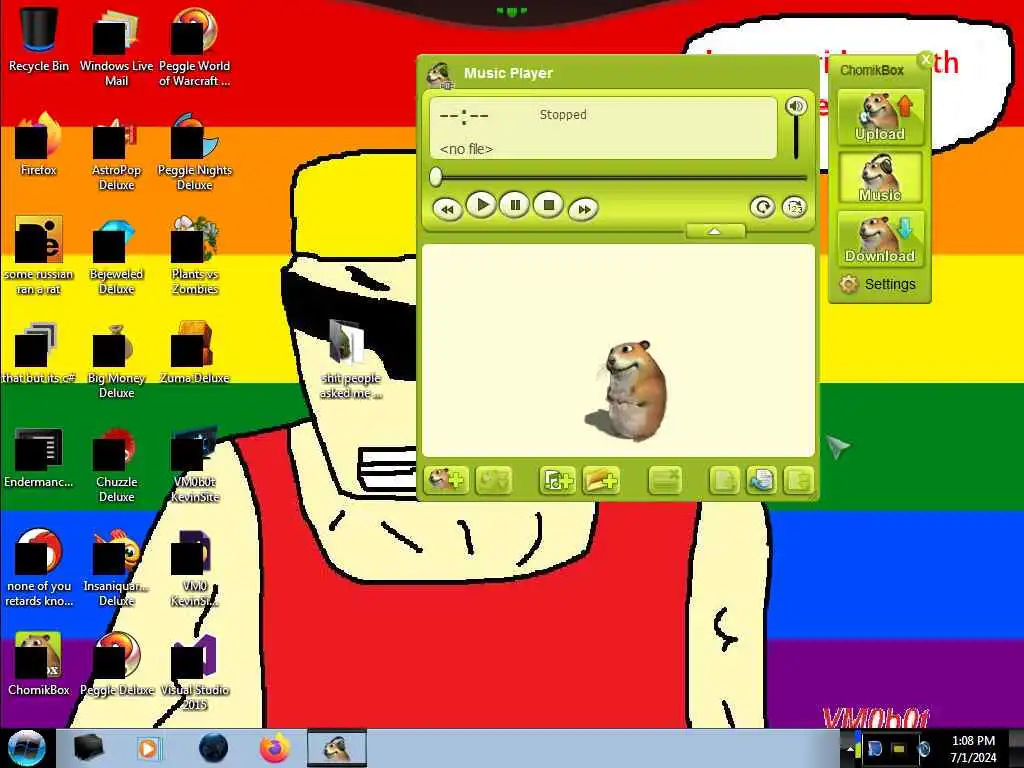The width and height of the screenshot is (1024, 768).
Task: Open ChomikBox Settings
Action: click(x=878, y=284)
